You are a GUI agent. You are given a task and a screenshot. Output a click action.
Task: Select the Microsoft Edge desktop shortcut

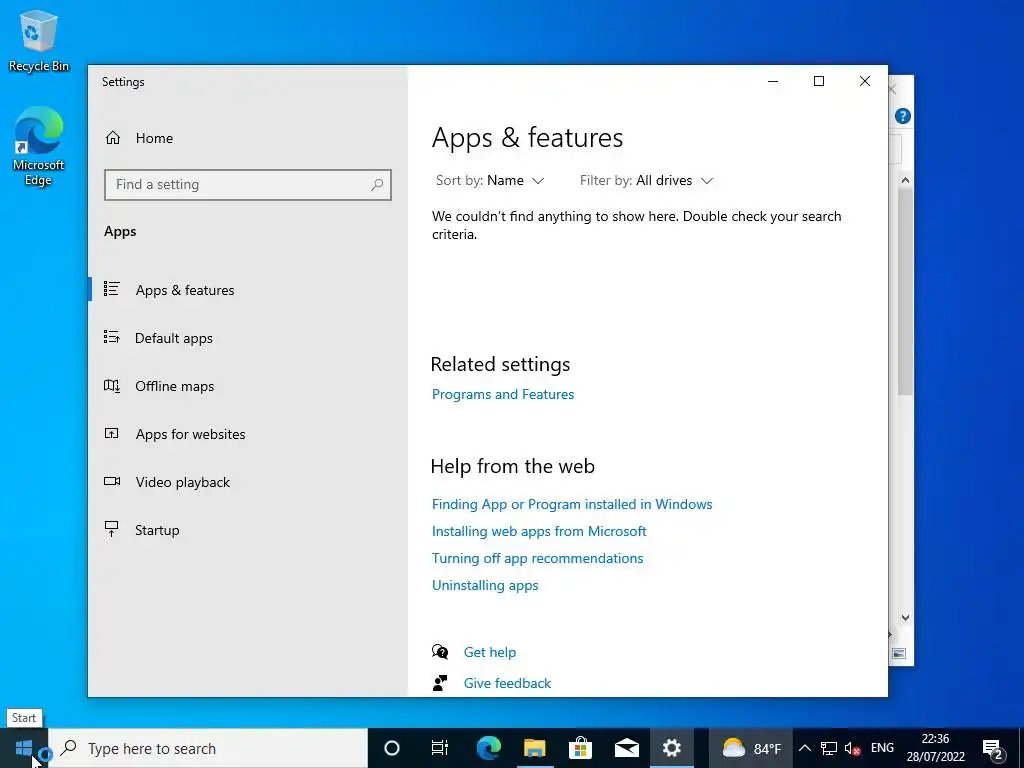pyautogui.click(x=39, y=146)
